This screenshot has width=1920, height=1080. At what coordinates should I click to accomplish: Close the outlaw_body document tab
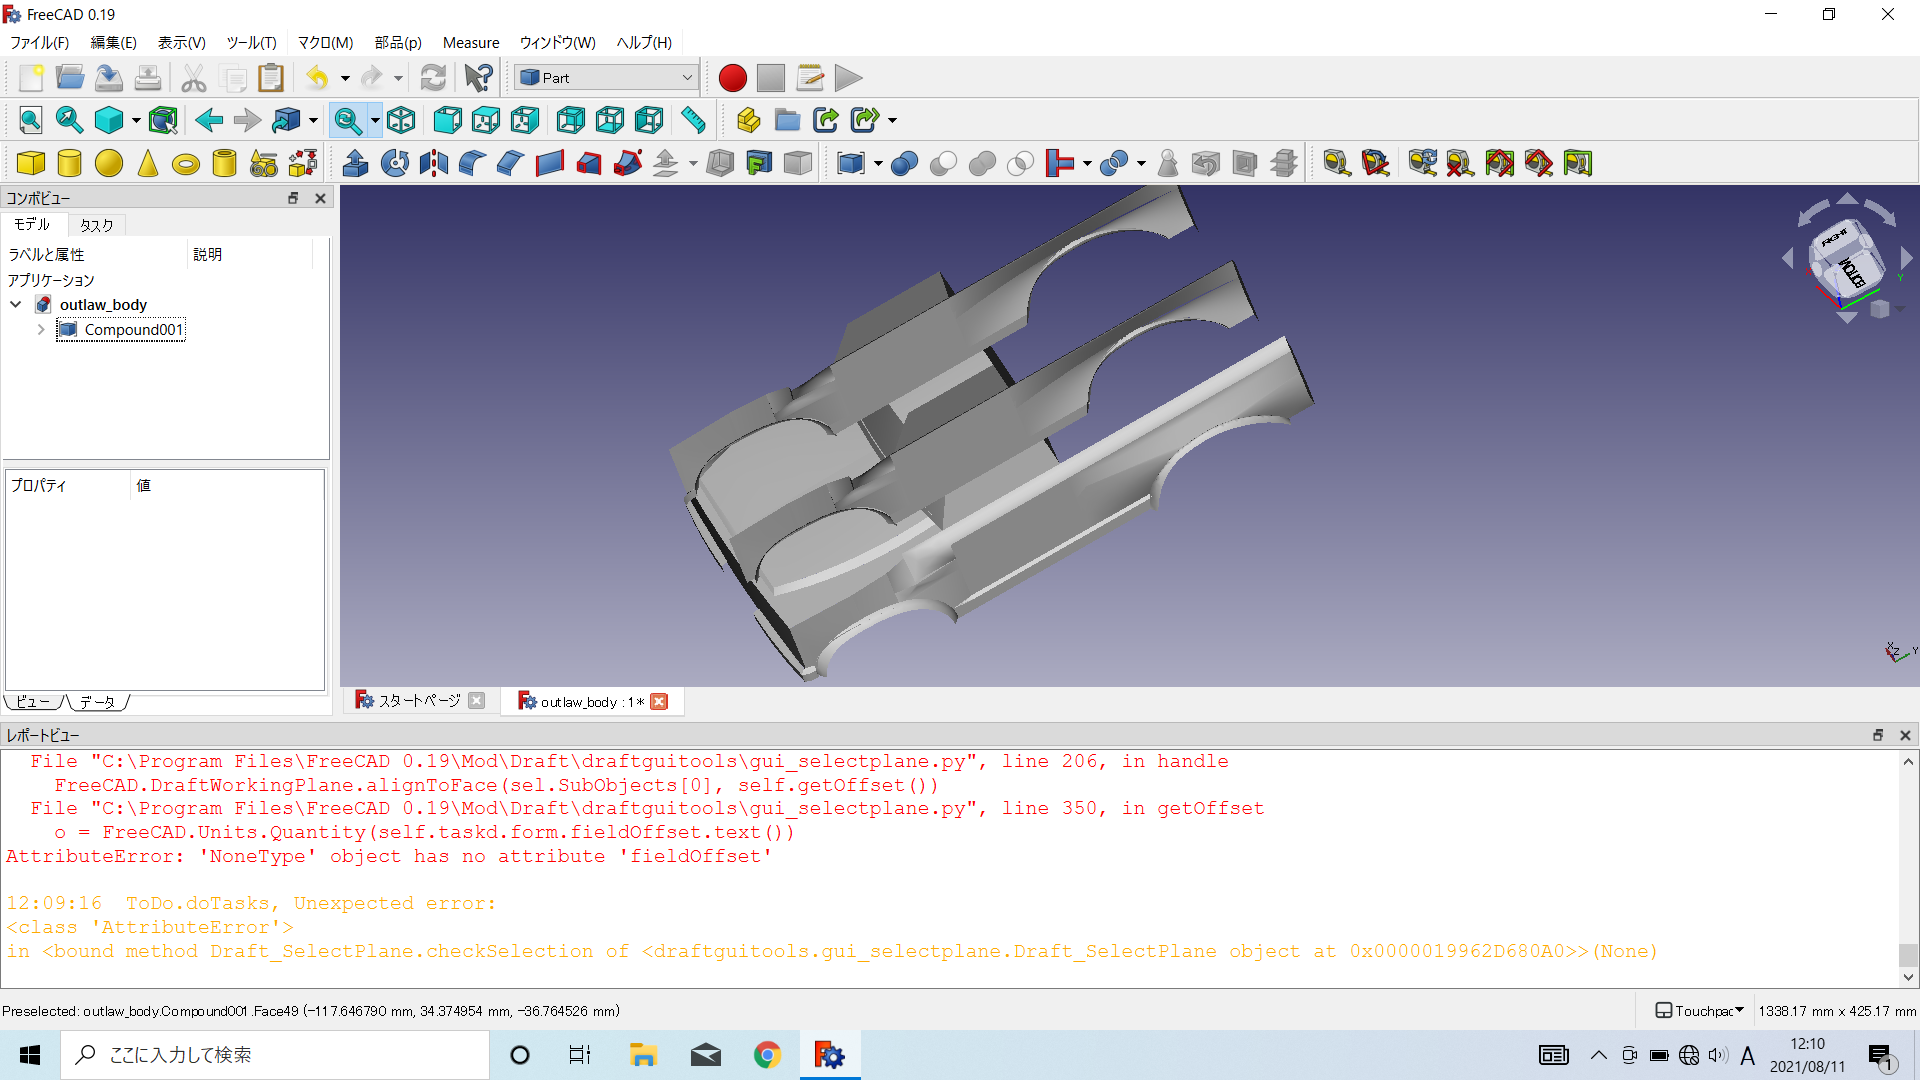point(659,702)
